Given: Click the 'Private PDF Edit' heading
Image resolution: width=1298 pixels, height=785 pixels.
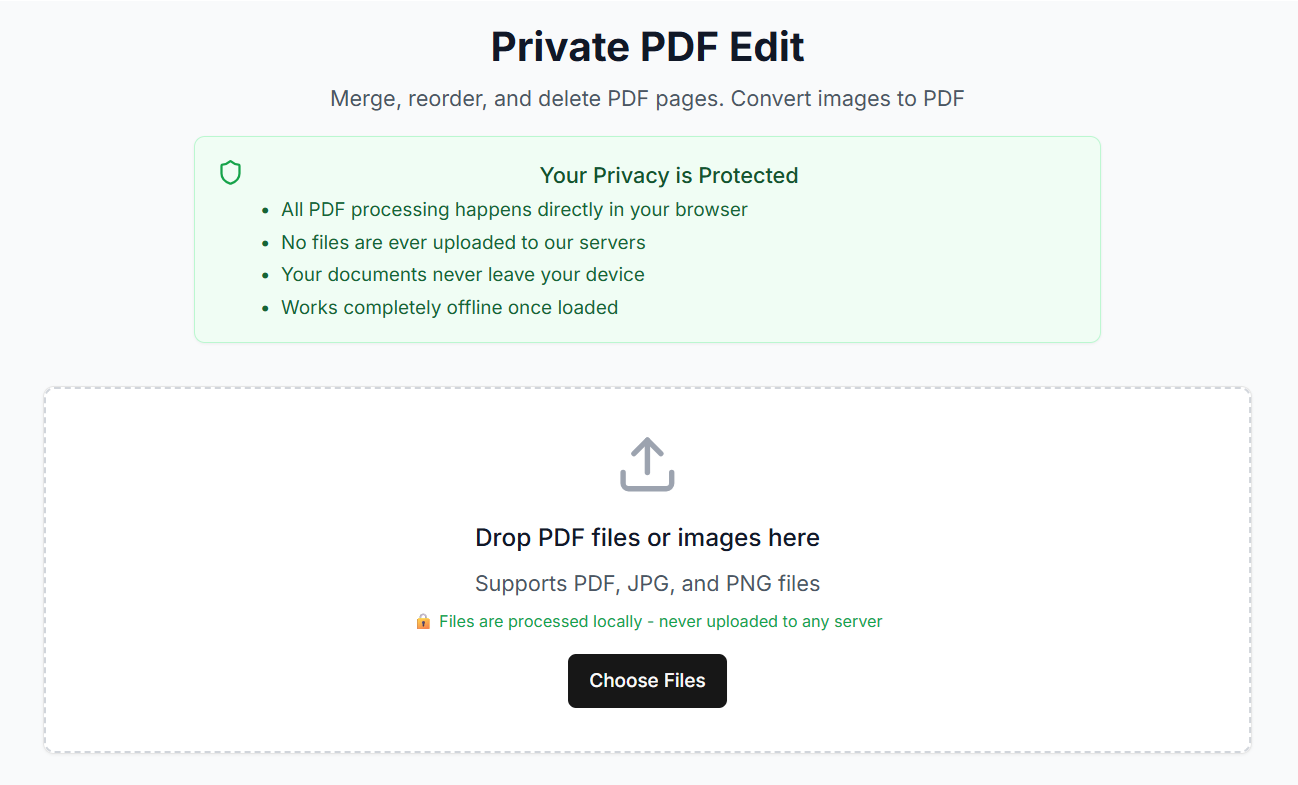Looking at the screenshot, I should (x=647, y=46).
